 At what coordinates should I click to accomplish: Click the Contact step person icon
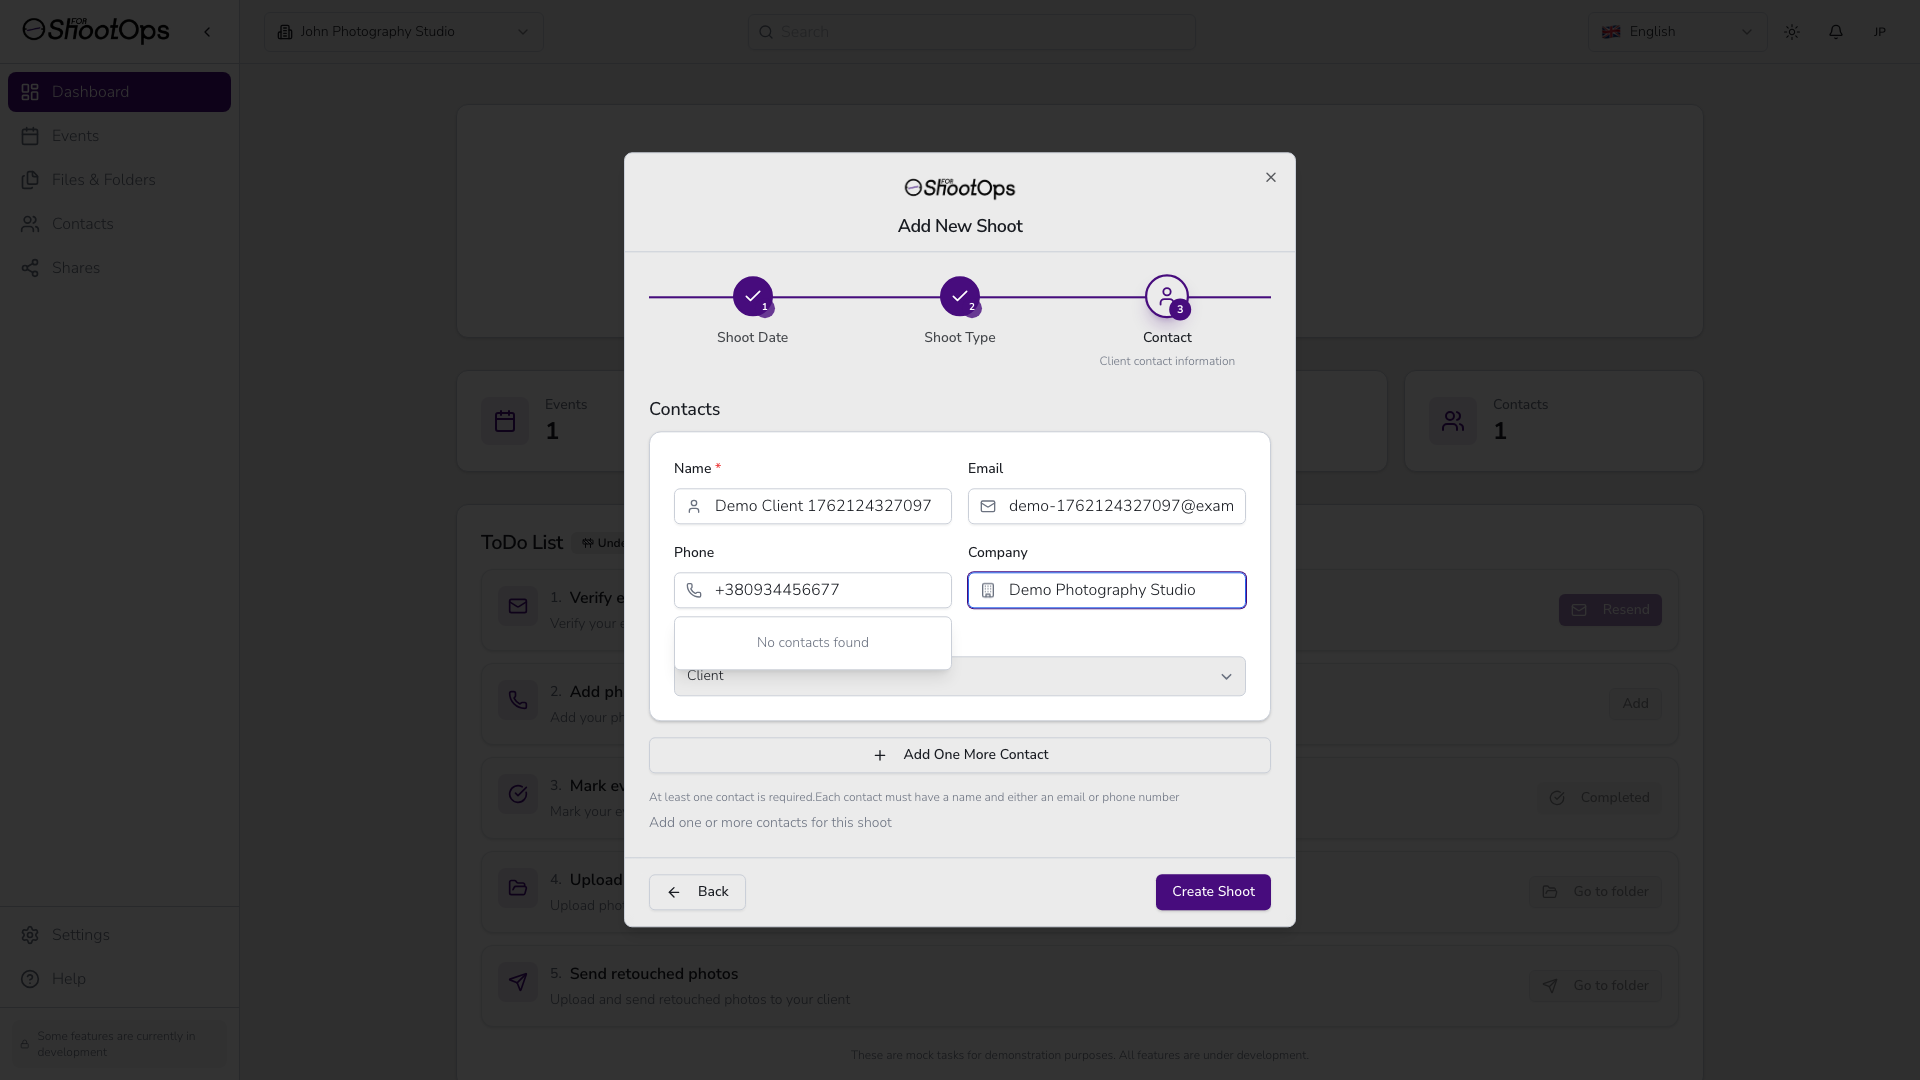pyautogui.click(x=1166, y=296)
